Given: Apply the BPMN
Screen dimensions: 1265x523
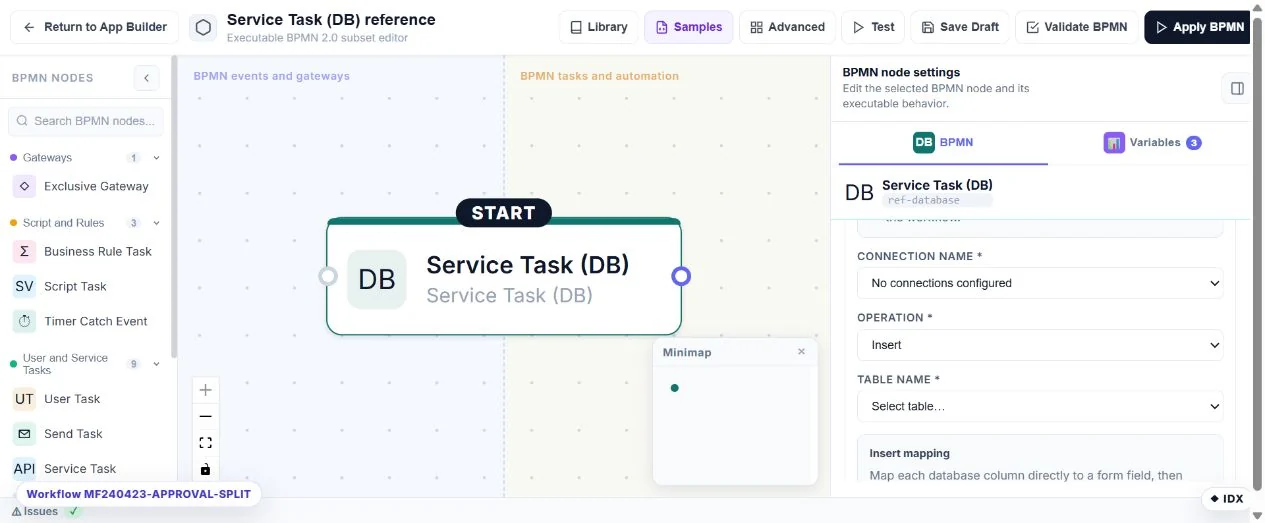Looking at the screenshot, I should coord(1199,27).
